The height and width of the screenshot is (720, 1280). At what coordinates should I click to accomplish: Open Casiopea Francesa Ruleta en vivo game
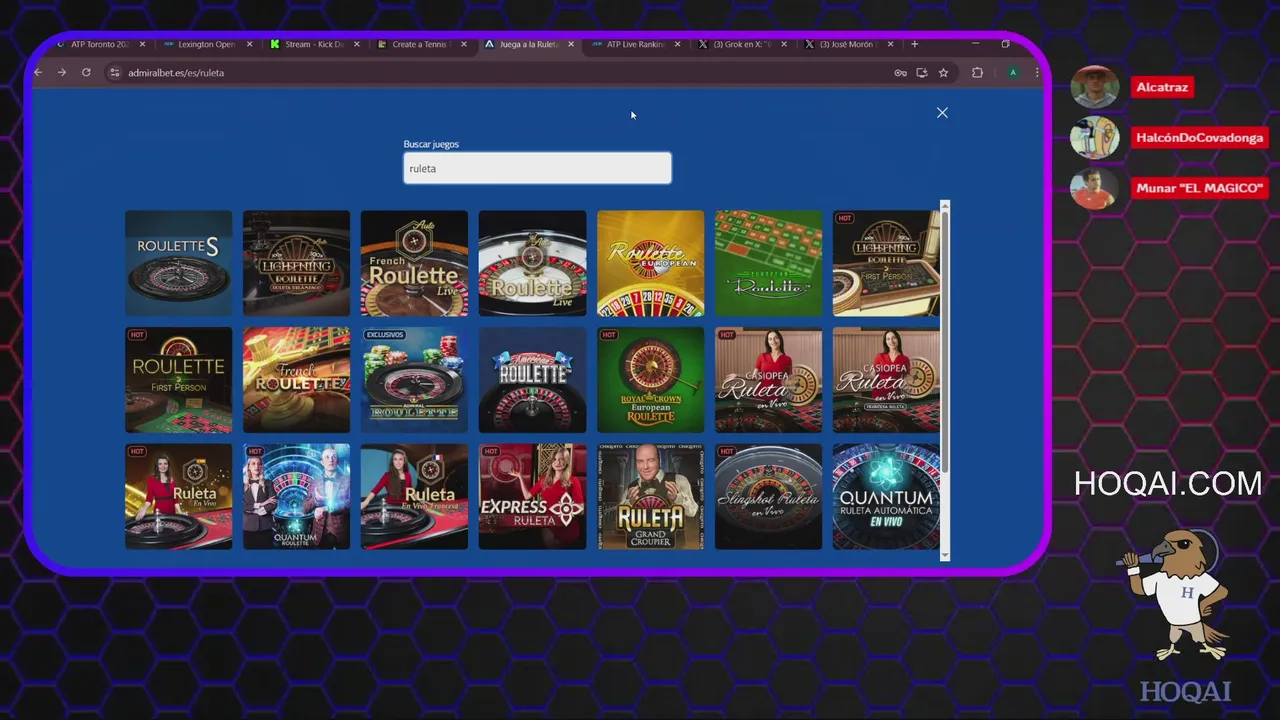tap(886, 380)
